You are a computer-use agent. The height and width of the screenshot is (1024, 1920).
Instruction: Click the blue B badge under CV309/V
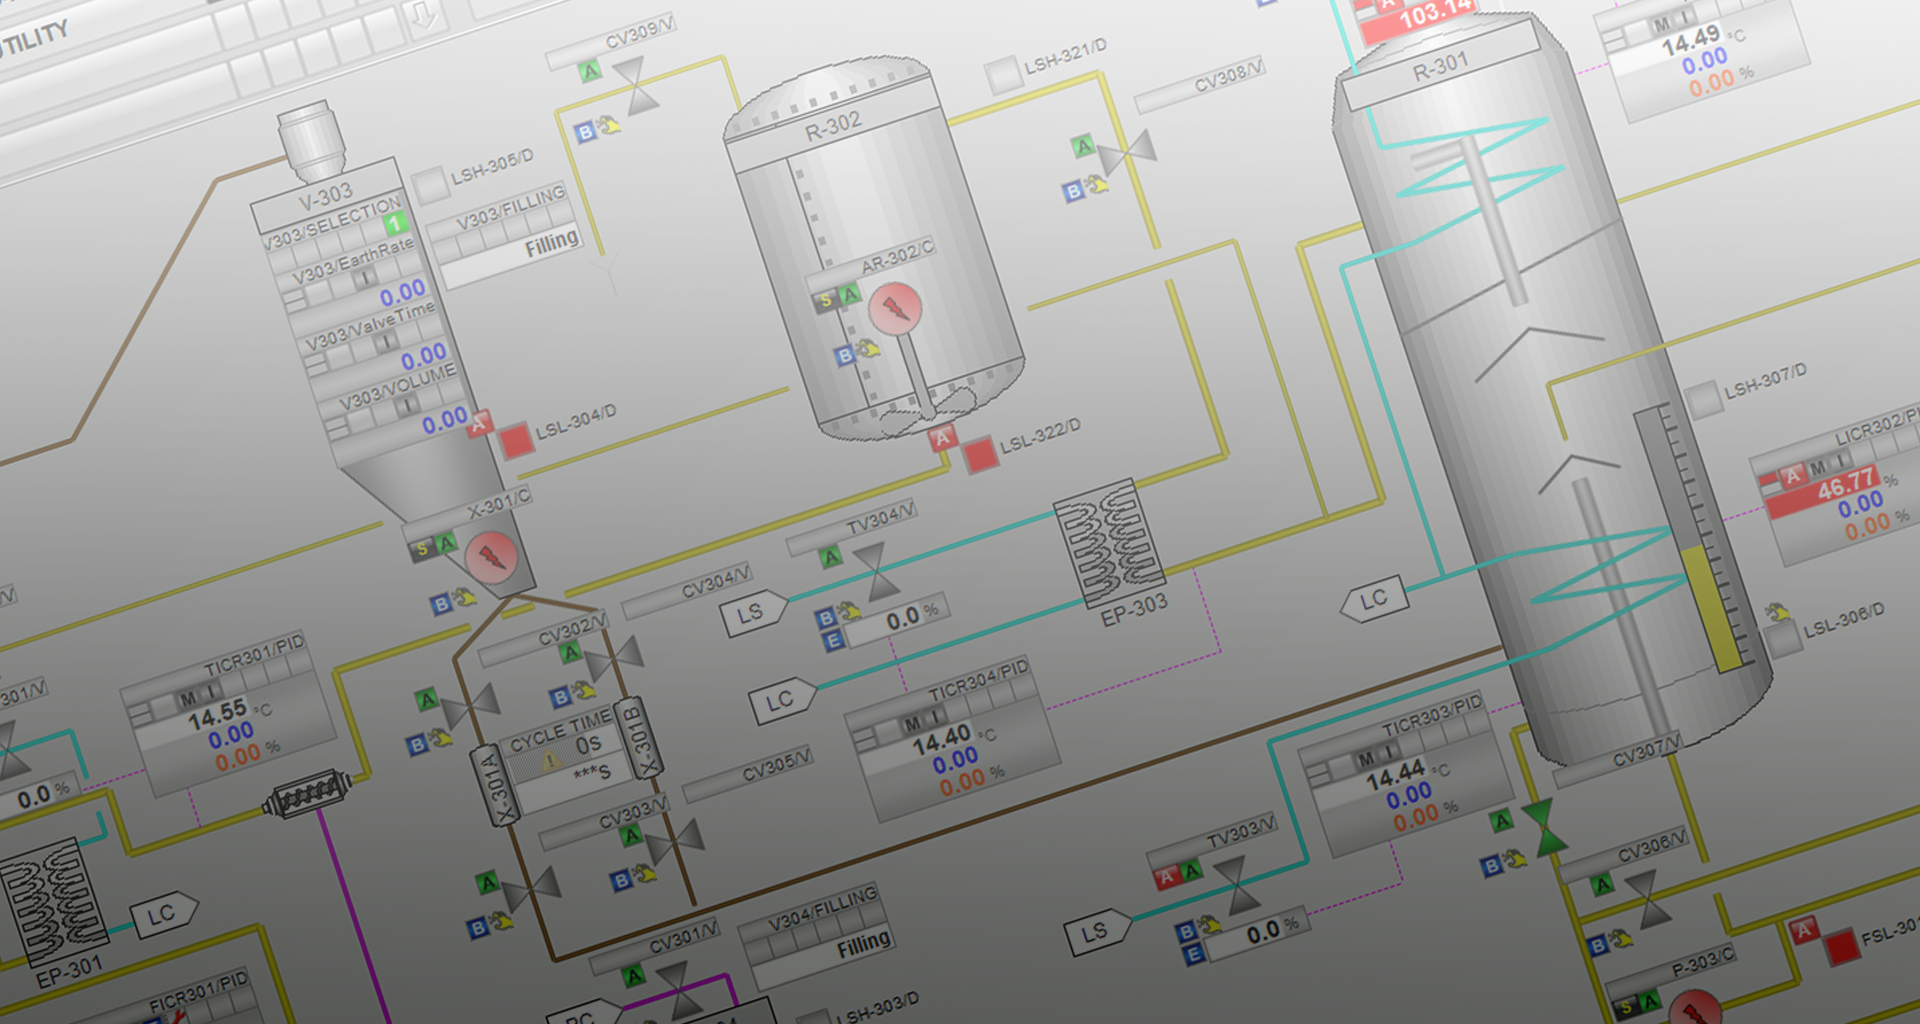(585, 132)
